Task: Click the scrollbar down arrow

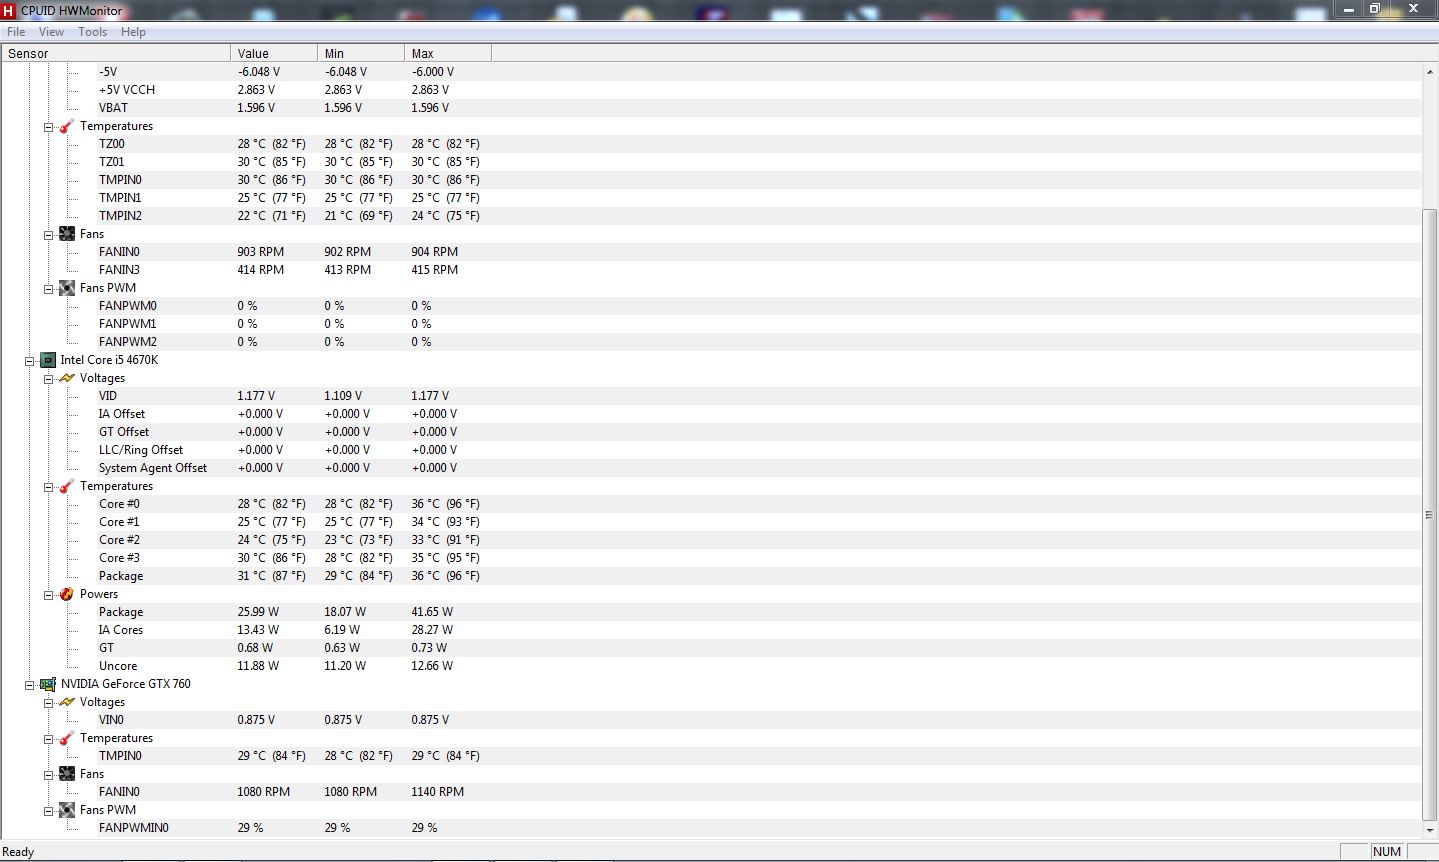Action: click(1429, 830)
